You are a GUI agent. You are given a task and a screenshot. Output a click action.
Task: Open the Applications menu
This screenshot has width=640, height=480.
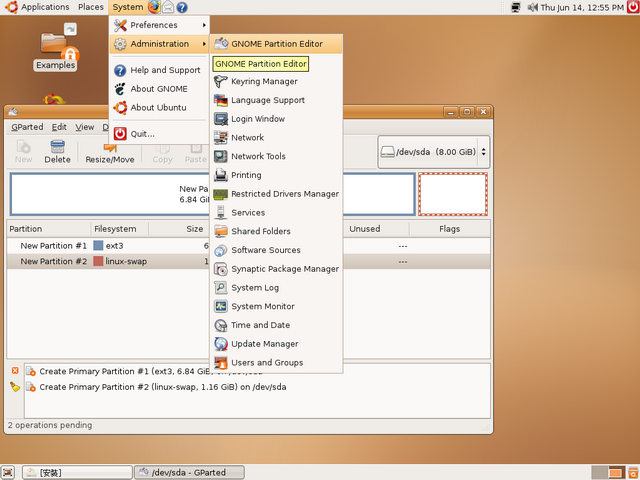click(x=37, y=7)
